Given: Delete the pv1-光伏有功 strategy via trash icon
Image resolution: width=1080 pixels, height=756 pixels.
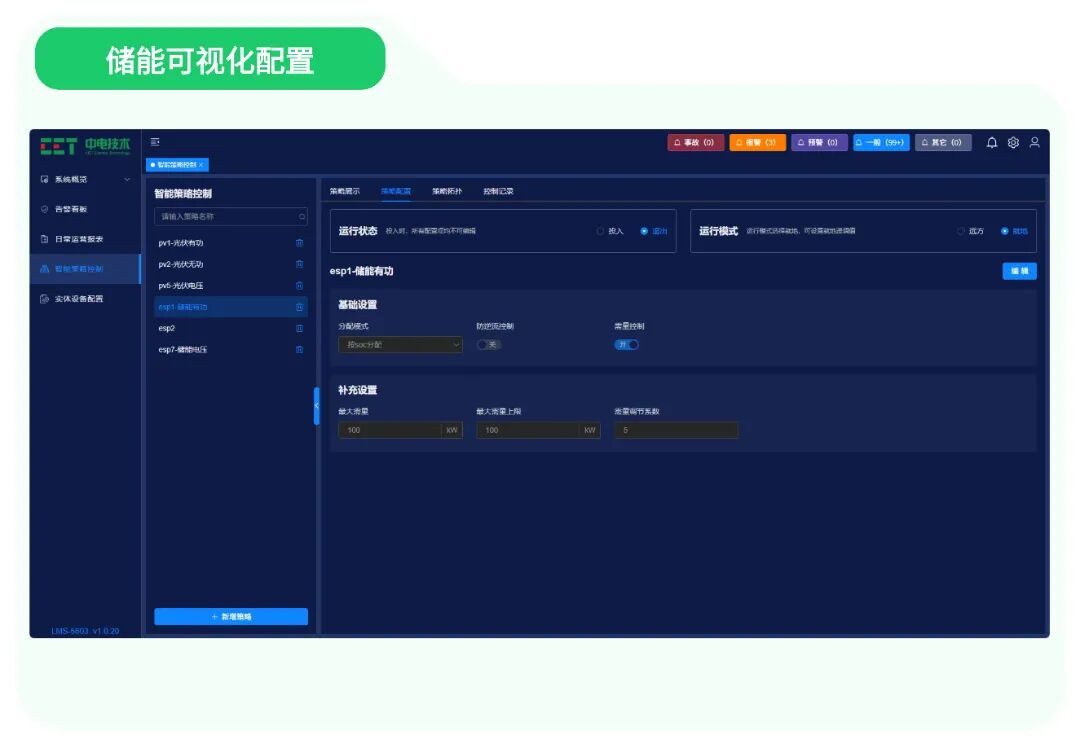Looking at the screenshot, I should [x=299, y=242].
